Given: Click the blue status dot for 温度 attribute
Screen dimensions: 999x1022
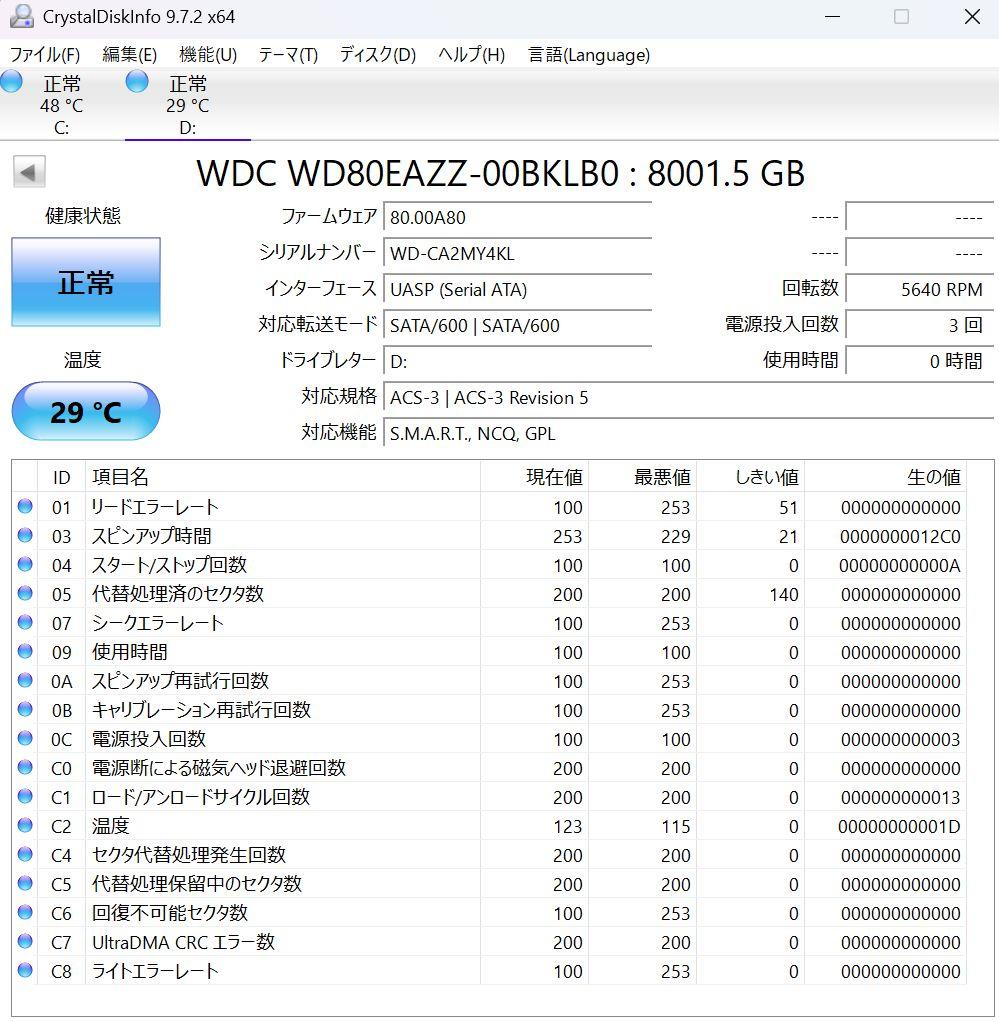Looking at the screenshot, I should pyautogui.click(x=24, y=826).
